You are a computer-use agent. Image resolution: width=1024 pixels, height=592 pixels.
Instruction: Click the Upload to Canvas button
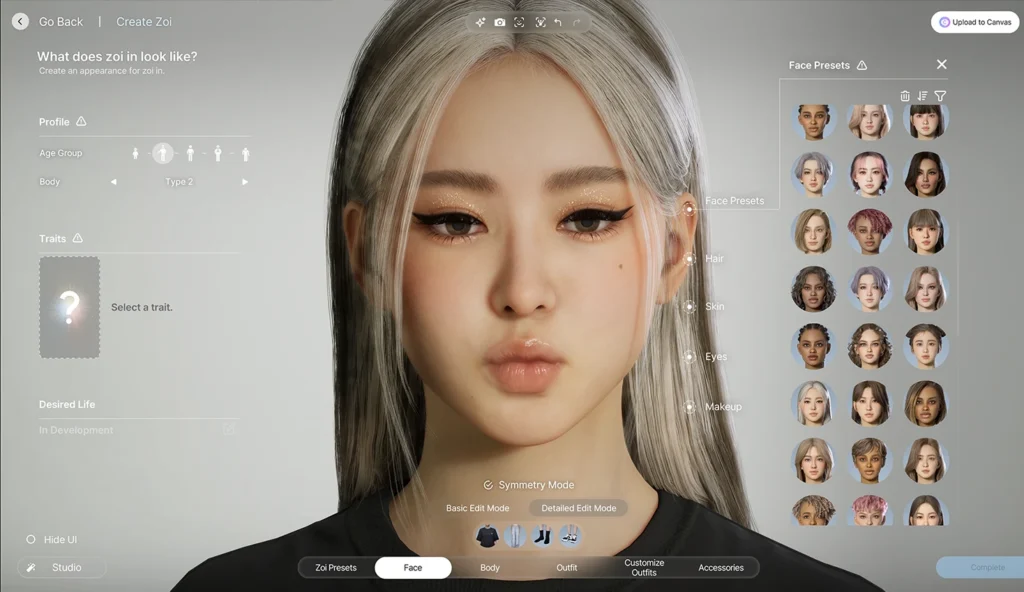(975, 22)
